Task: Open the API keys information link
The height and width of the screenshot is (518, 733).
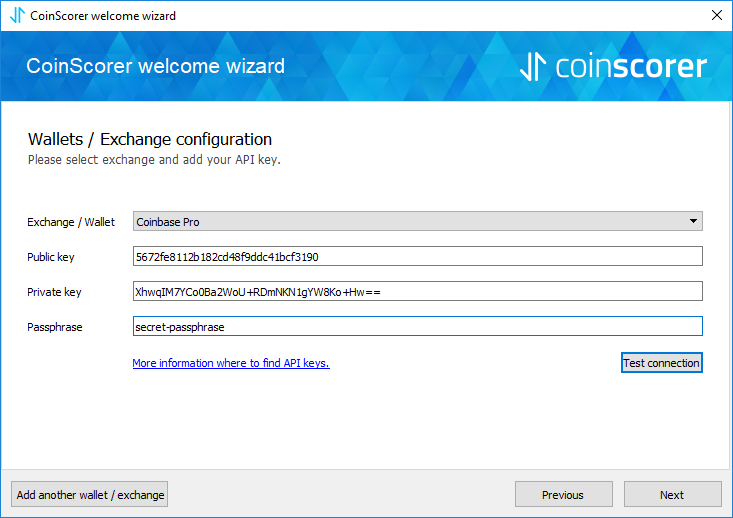Action: point(231,363)
